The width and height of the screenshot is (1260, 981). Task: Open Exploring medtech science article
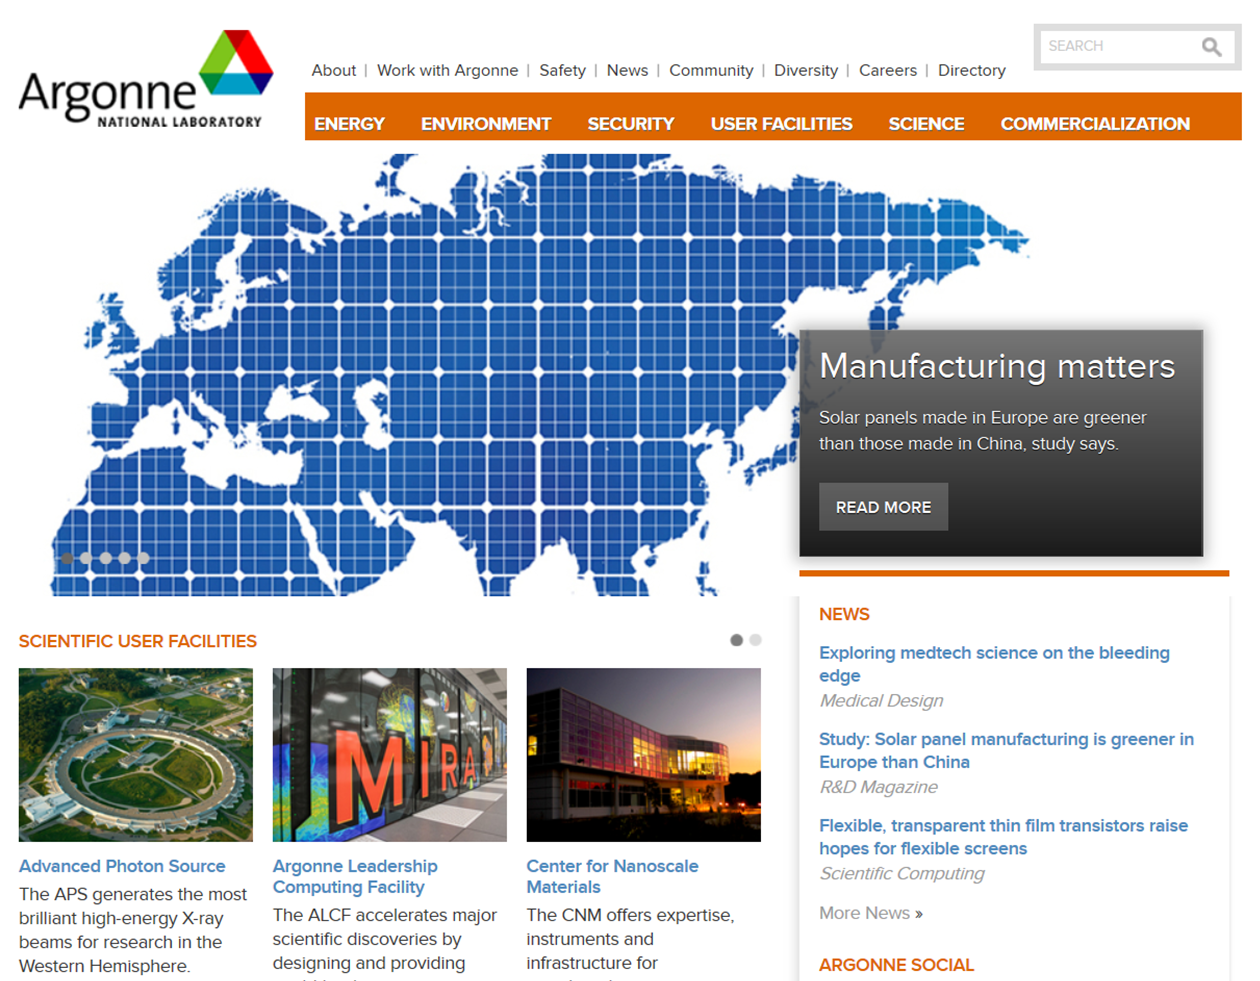coord(994,664)
